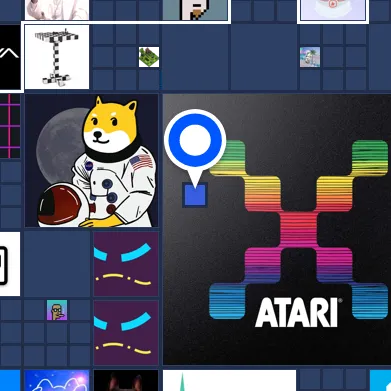Select the checkered tower tile
This screenshot has height=391, width=391.
click(x=57, y=57)
